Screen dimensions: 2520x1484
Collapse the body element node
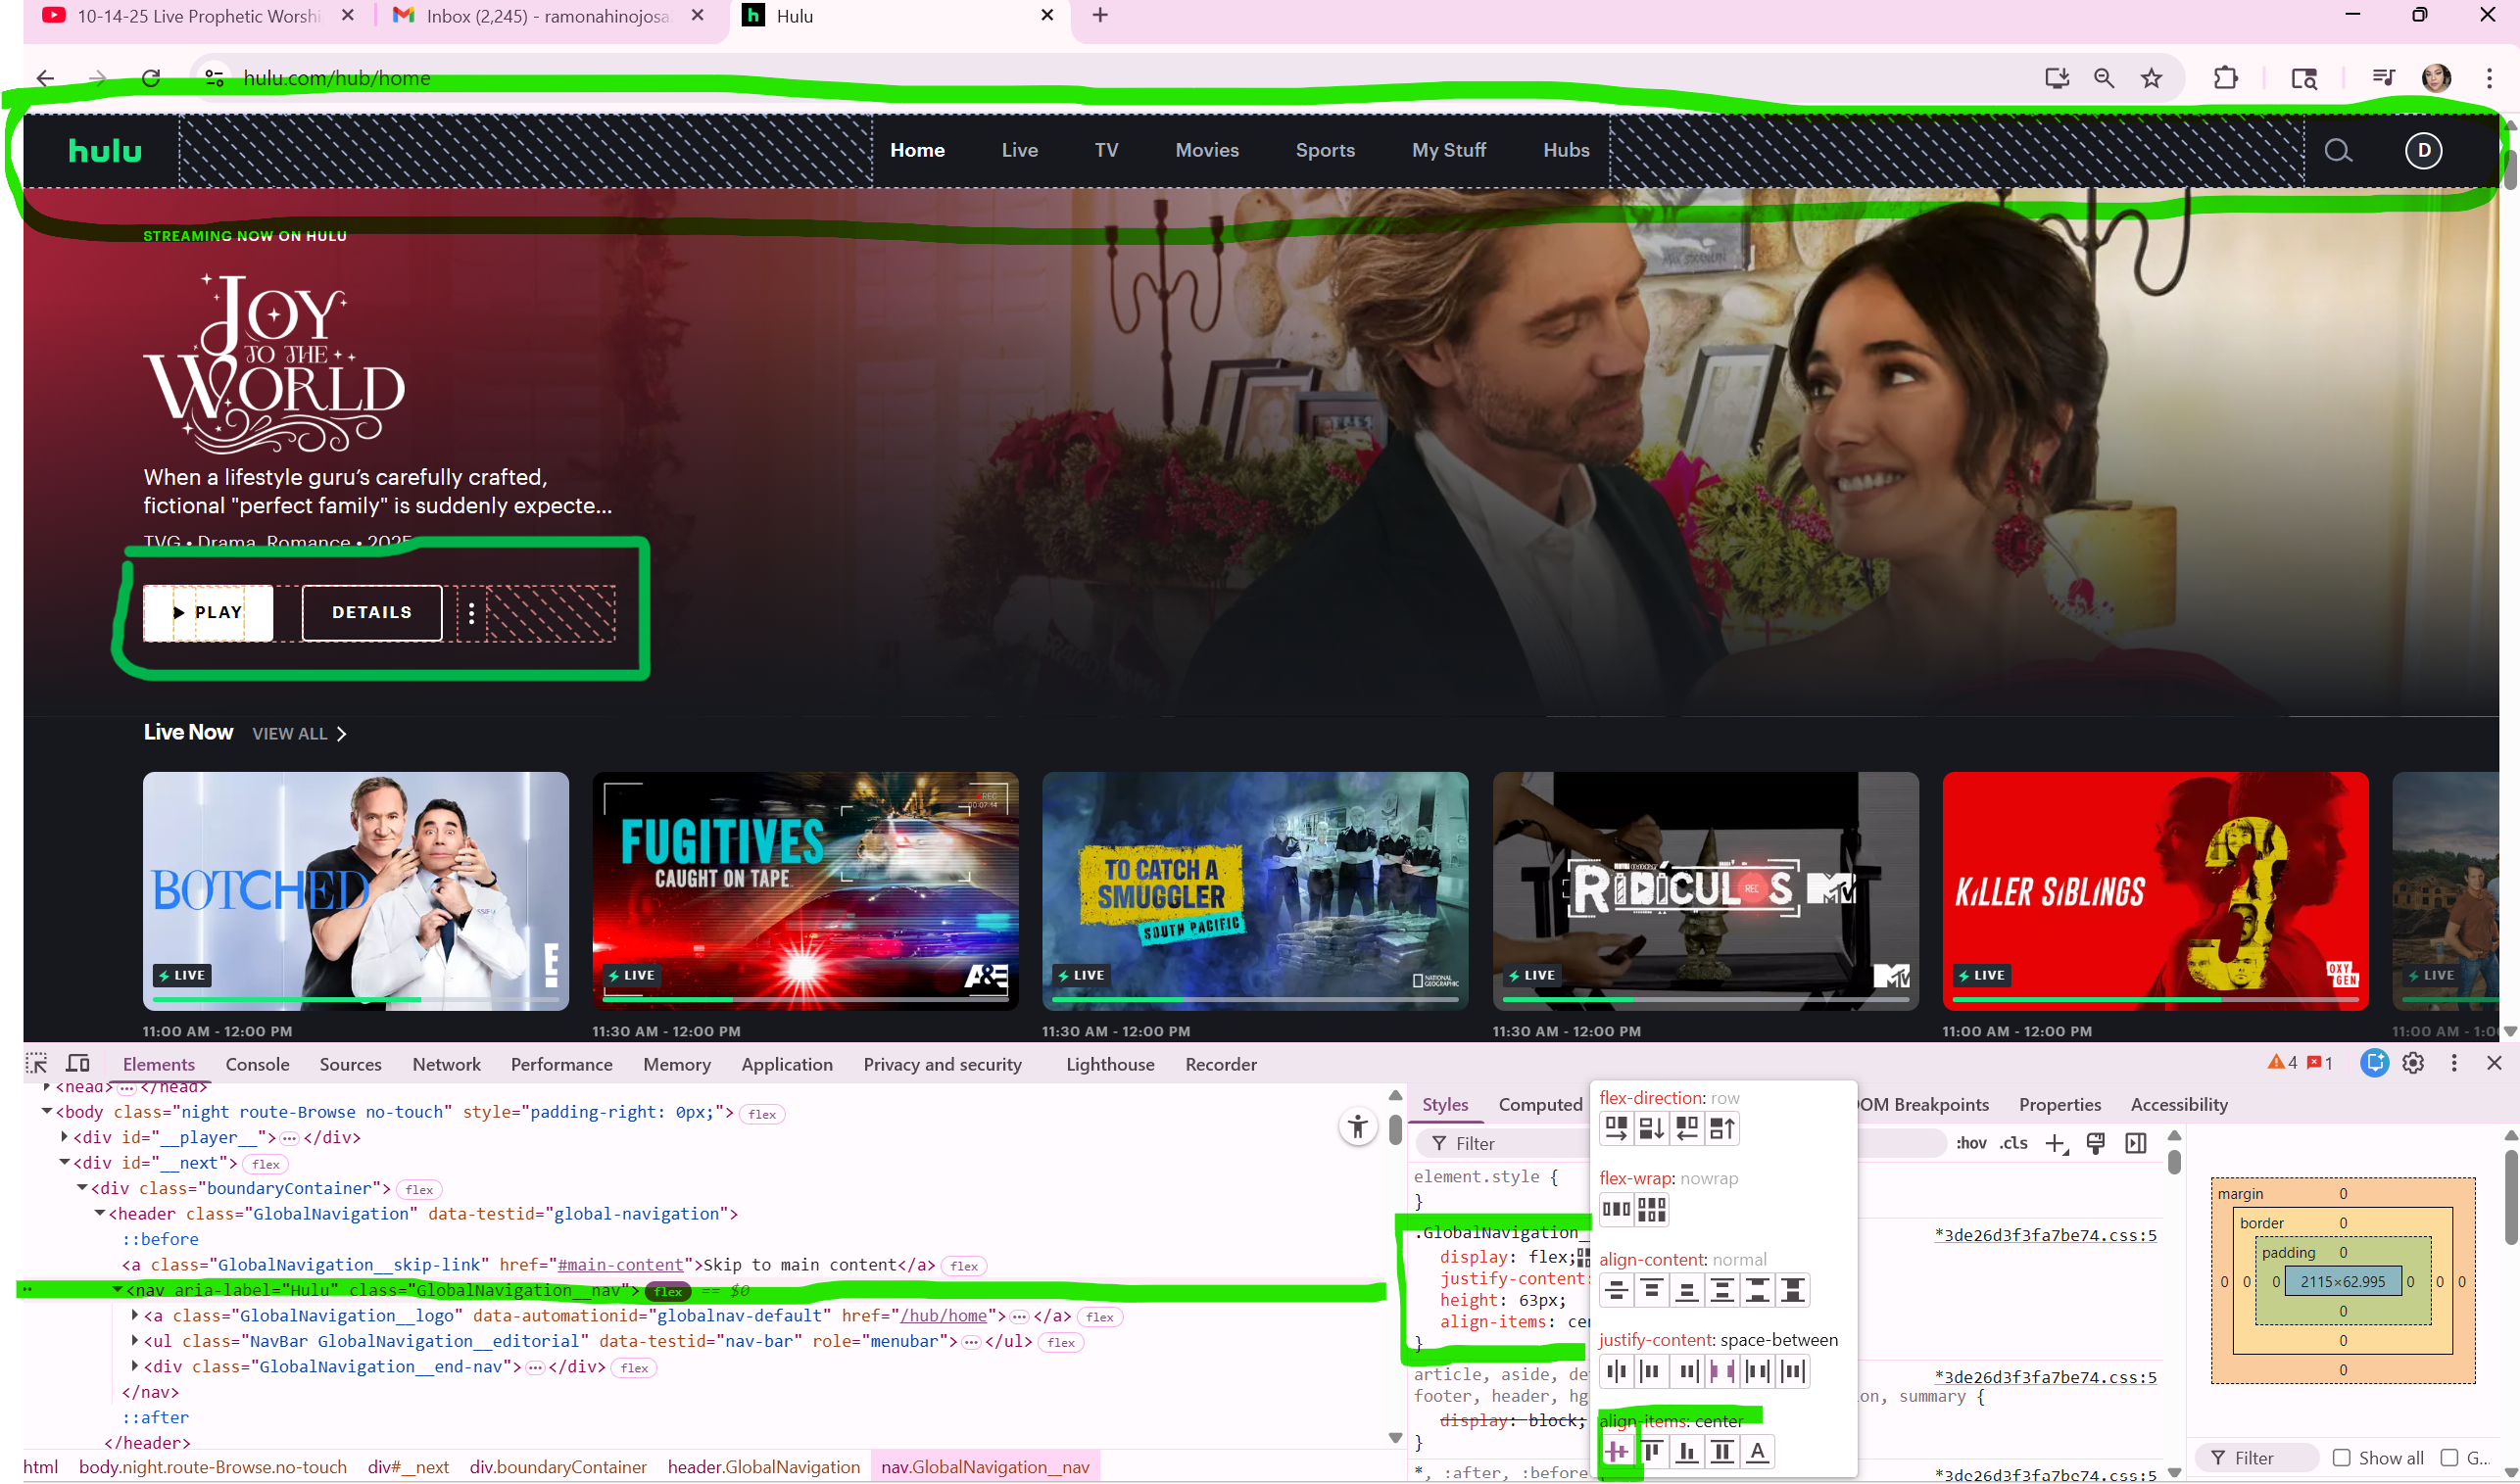pos(46,1111)
